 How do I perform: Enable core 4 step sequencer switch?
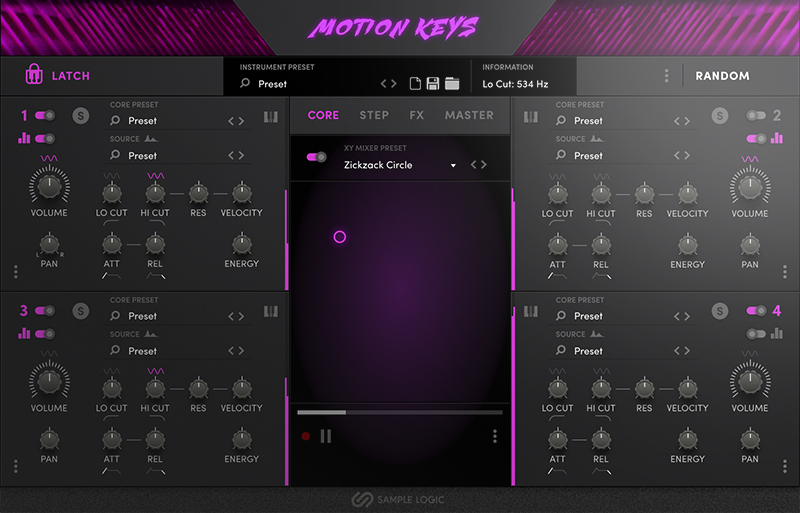point(756,334)
